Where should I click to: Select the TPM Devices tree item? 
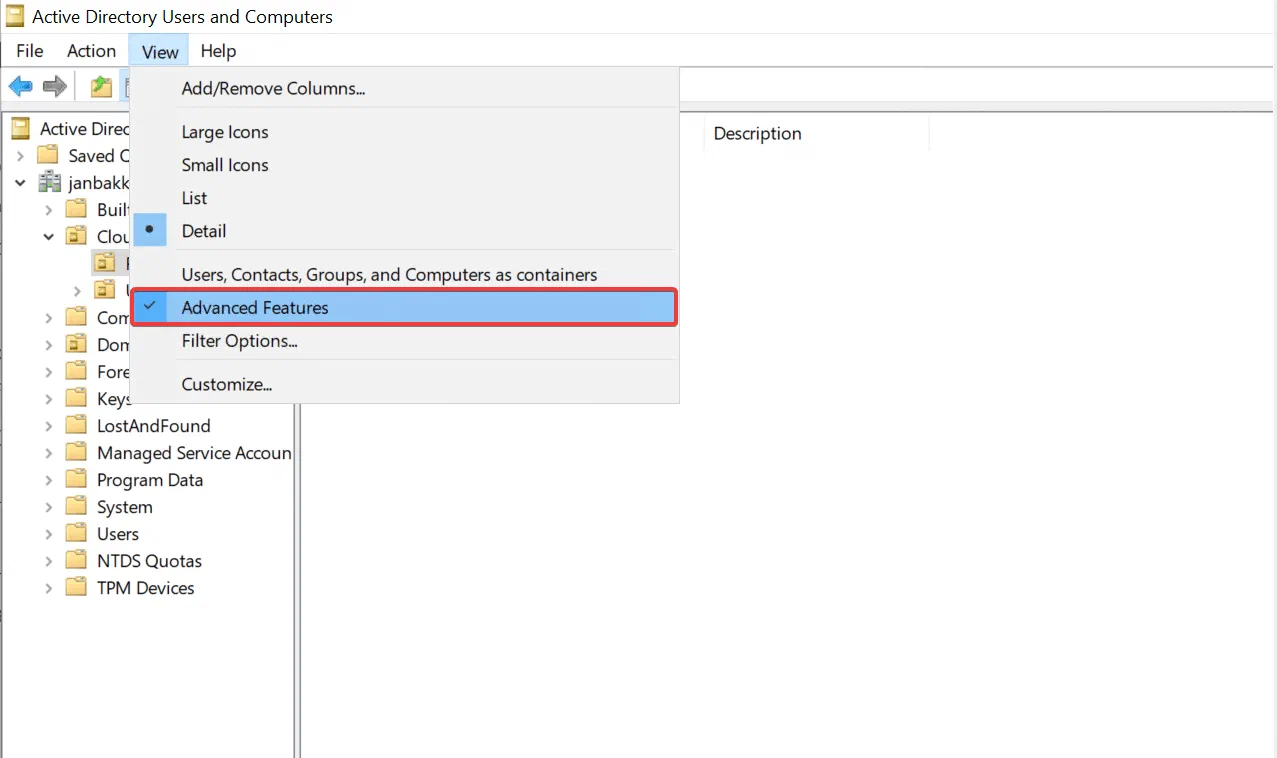click(146, 588)
